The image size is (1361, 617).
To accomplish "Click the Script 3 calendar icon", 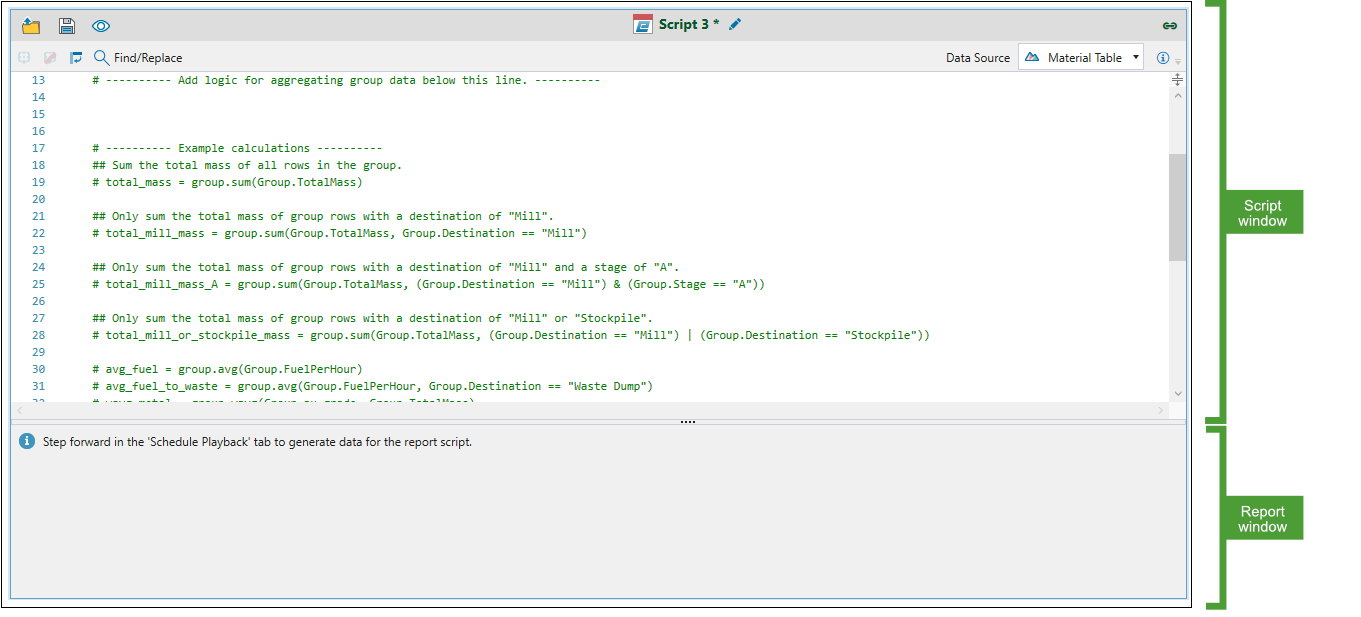I will [643, 25].
